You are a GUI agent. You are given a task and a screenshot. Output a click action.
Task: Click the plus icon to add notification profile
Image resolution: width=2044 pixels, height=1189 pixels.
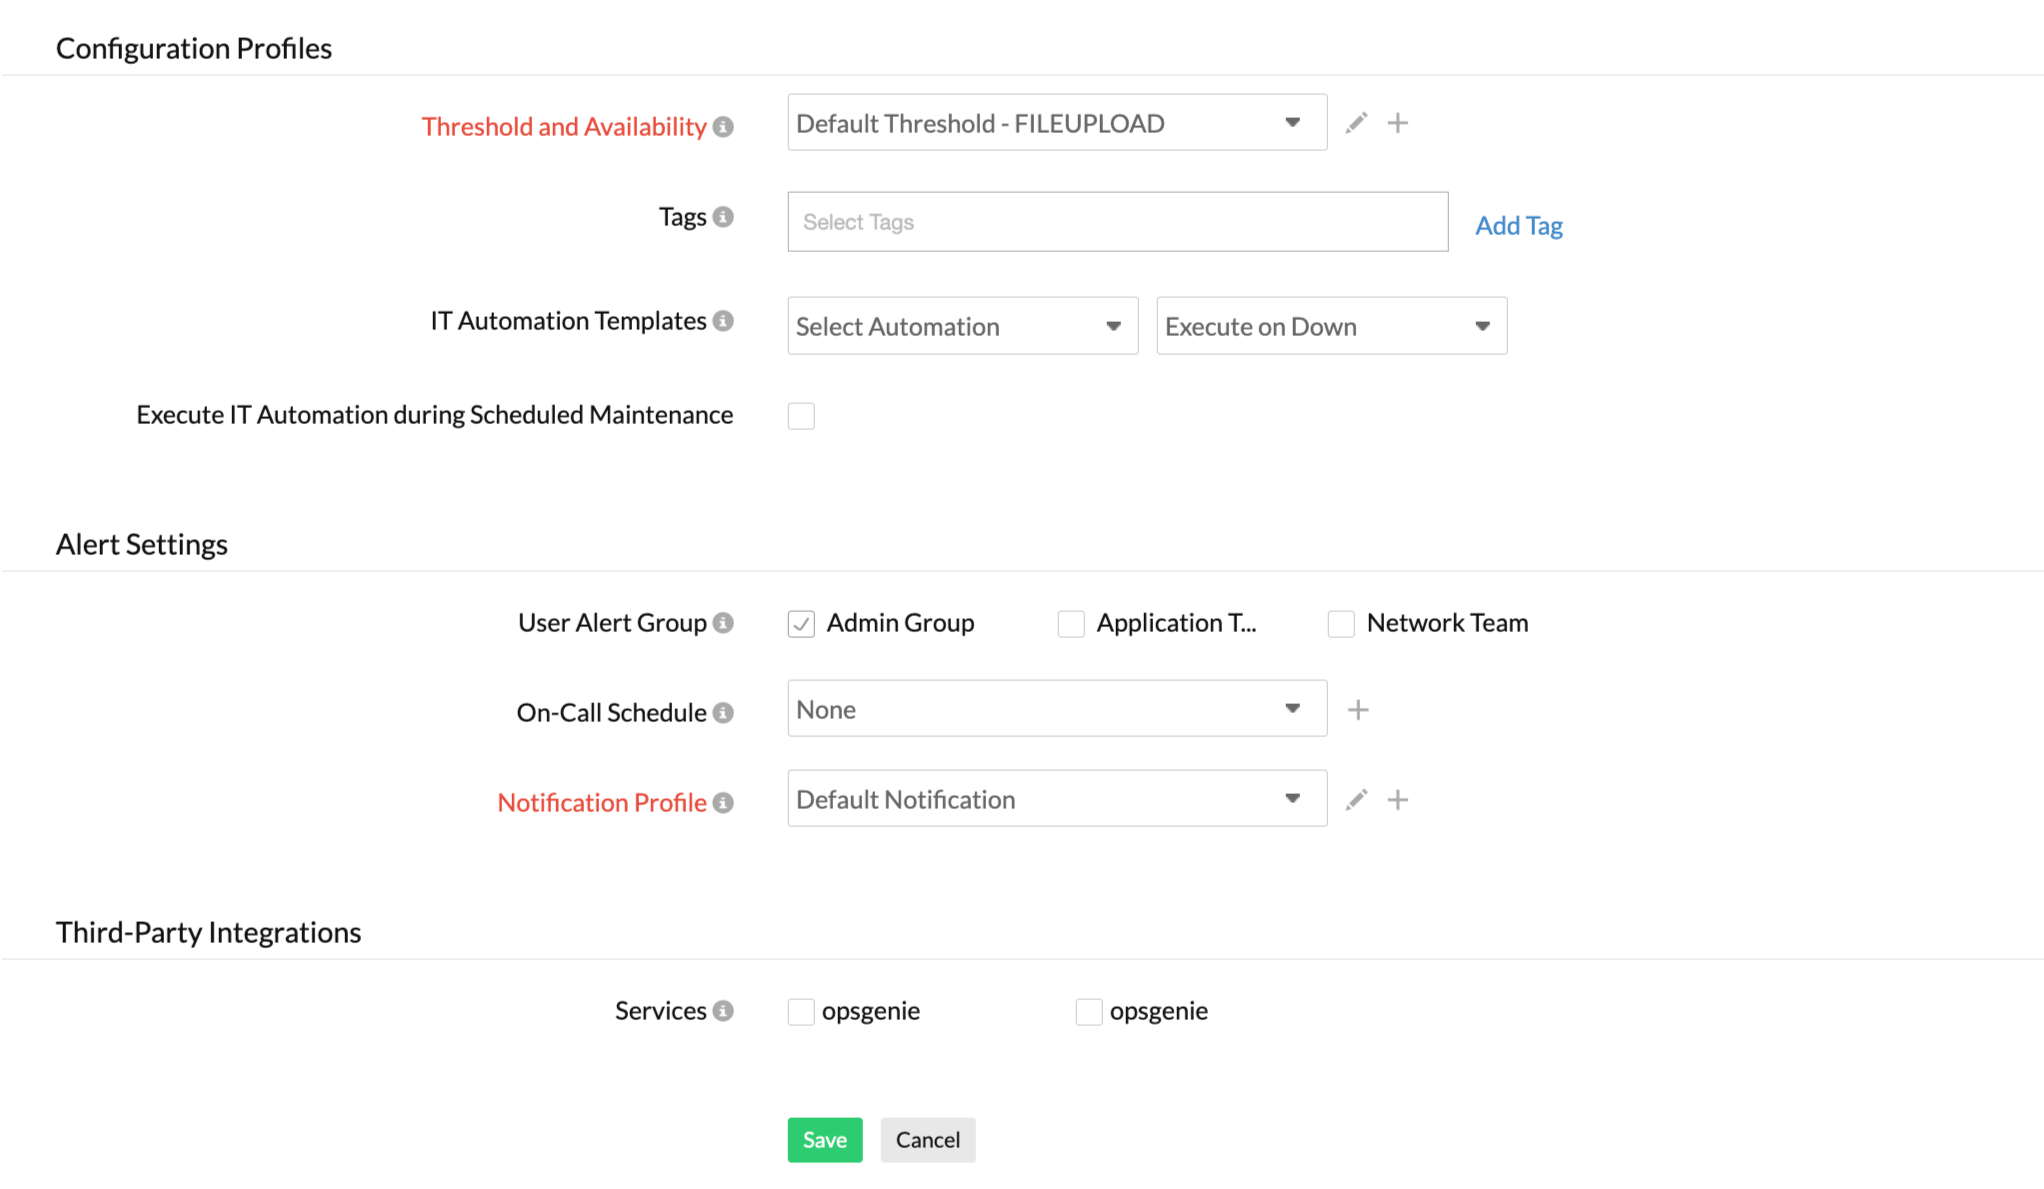[1398, 799]
